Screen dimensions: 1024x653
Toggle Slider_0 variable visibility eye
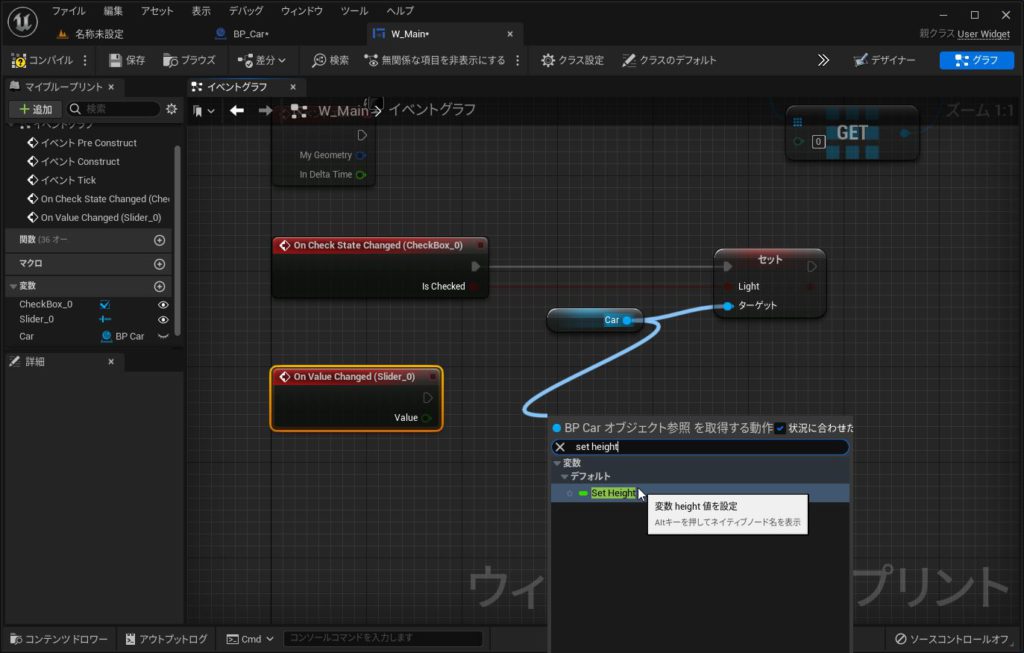pyautogui.click(x=163, y=320)
